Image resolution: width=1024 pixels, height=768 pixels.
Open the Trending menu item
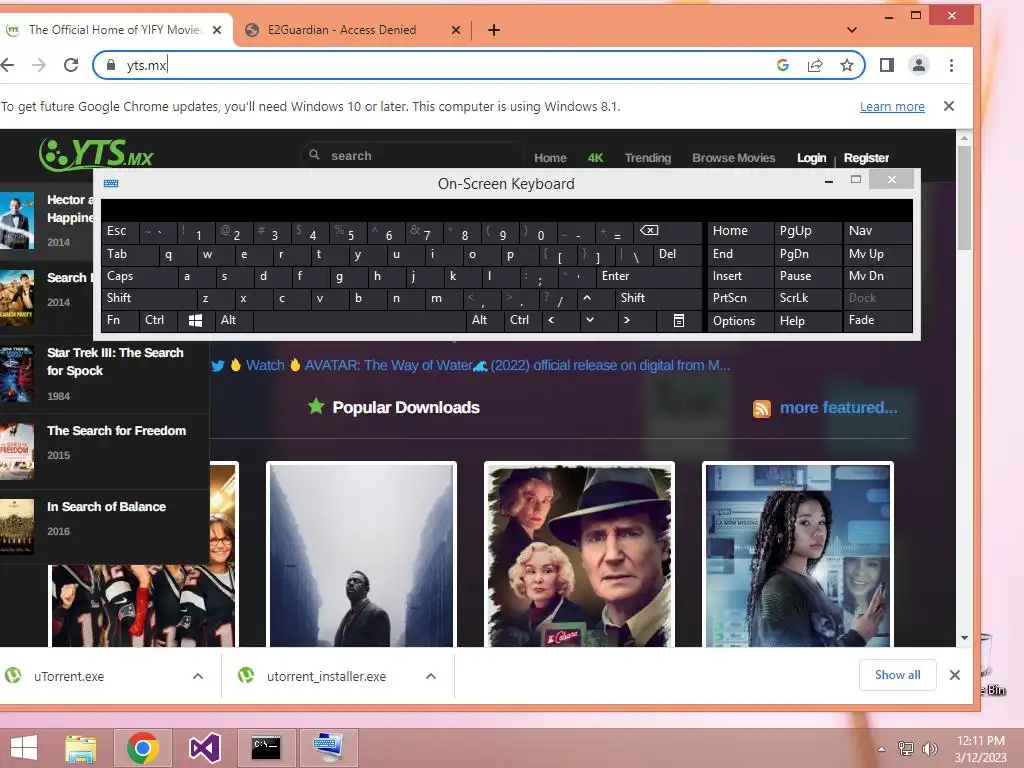click(647, 158)
